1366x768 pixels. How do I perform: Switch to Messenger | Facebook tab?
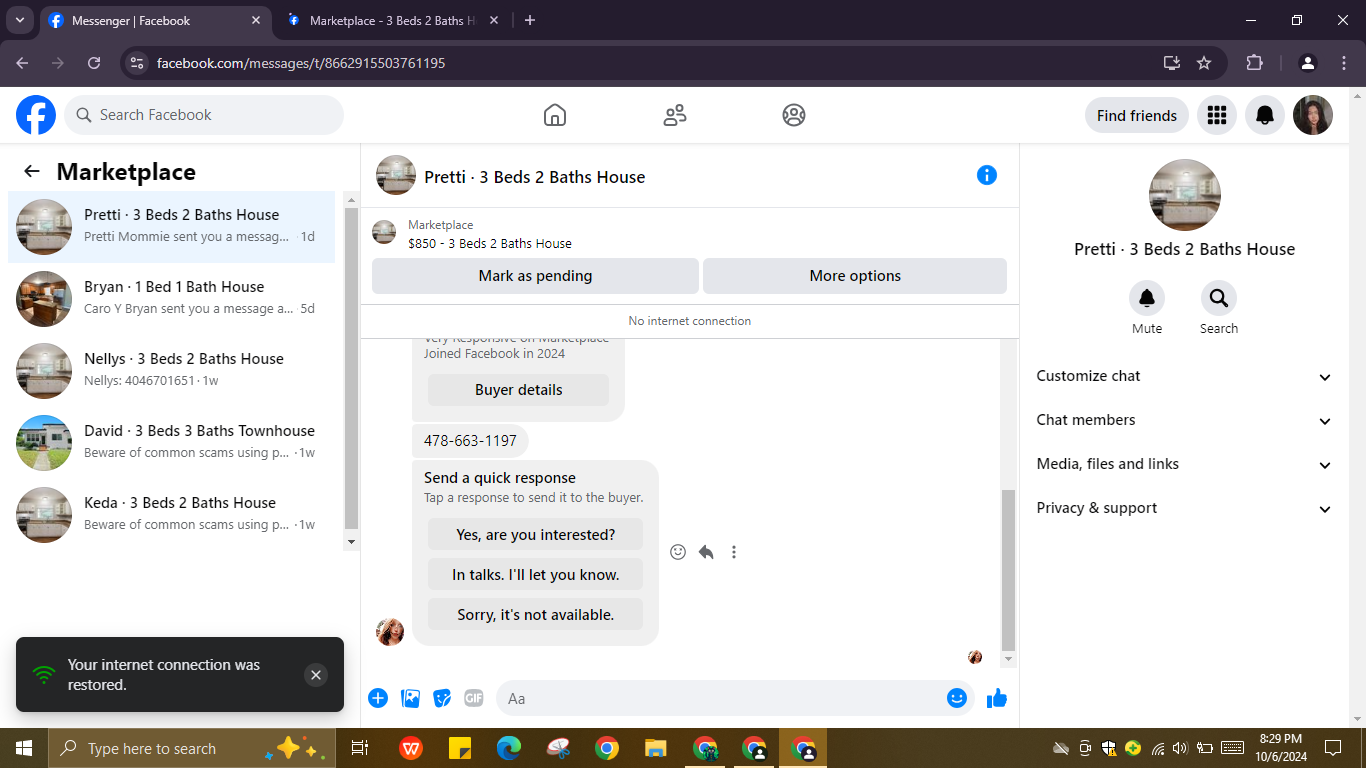click(x=155, y=20)
